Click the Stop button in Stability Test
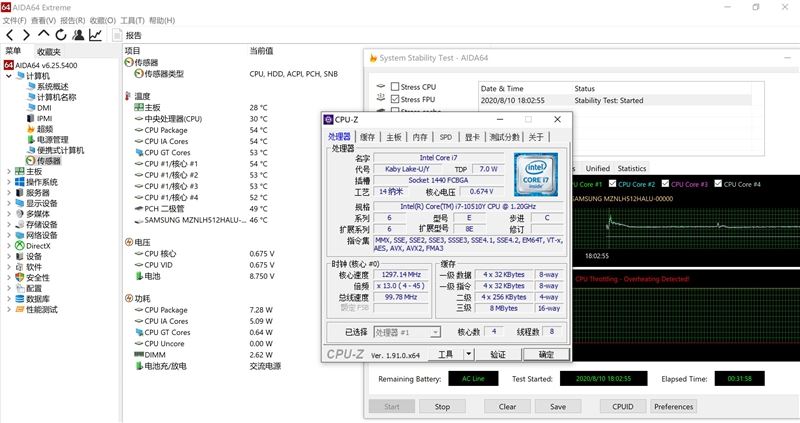The height and width of the screenshot is (423, 800). point(442,407)
